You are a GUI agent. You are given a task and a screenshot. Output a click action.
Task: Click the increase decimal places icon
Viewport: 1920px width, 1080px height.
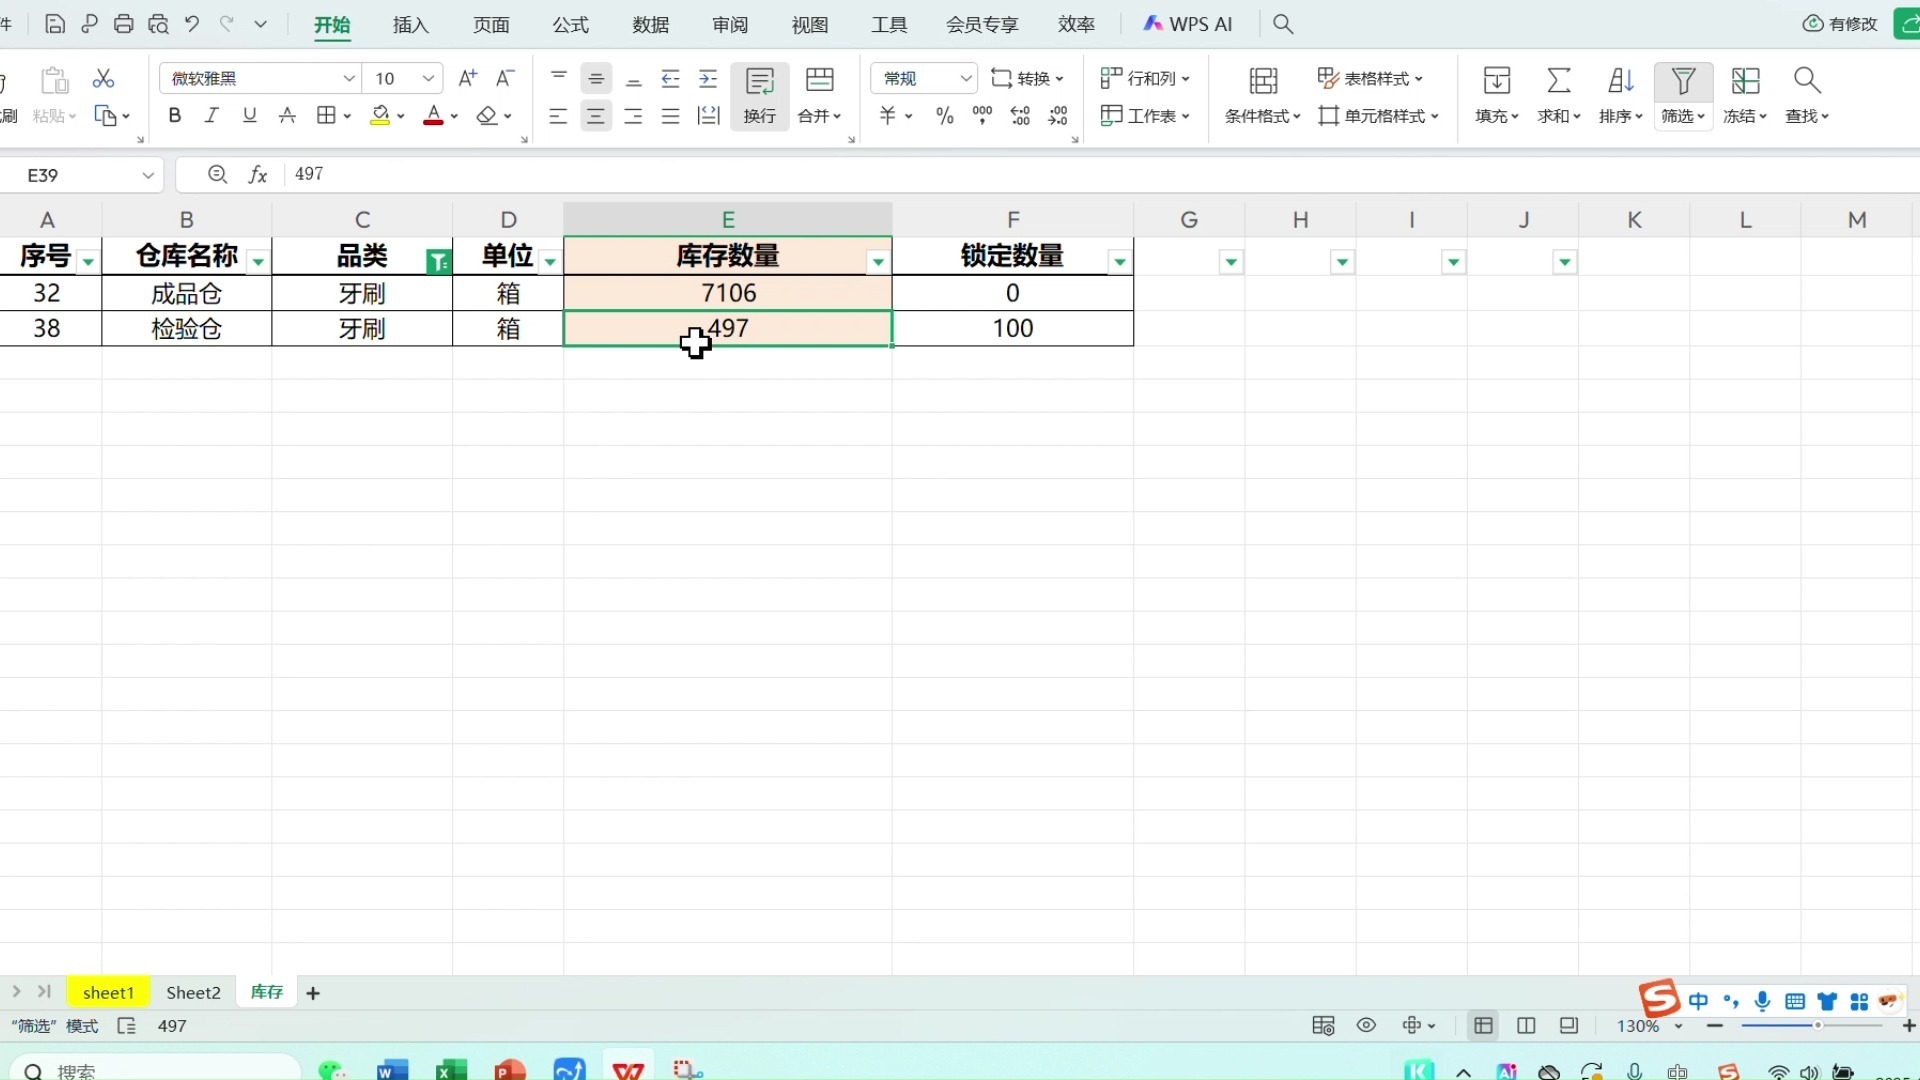pyautogui.click(x=1020, y=115)
